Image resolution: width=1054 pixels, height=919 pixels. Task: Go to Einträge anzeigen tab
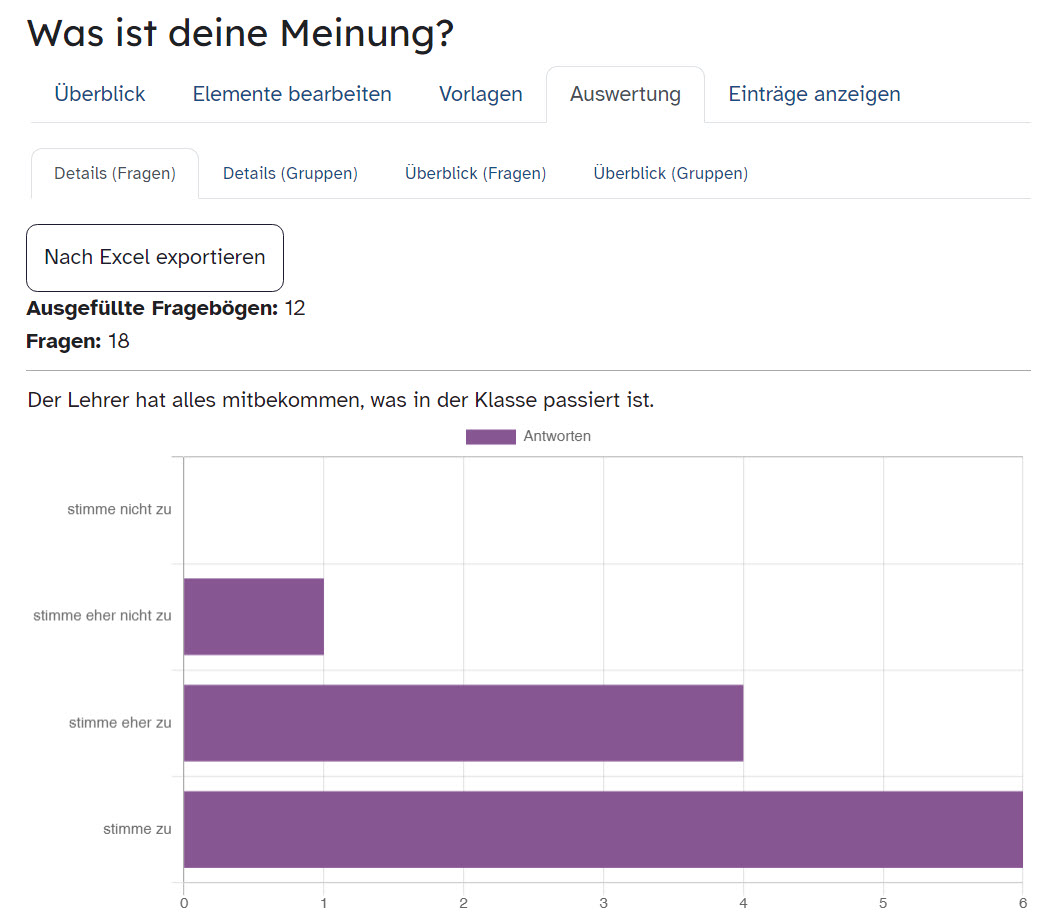[x=814, y=94]
